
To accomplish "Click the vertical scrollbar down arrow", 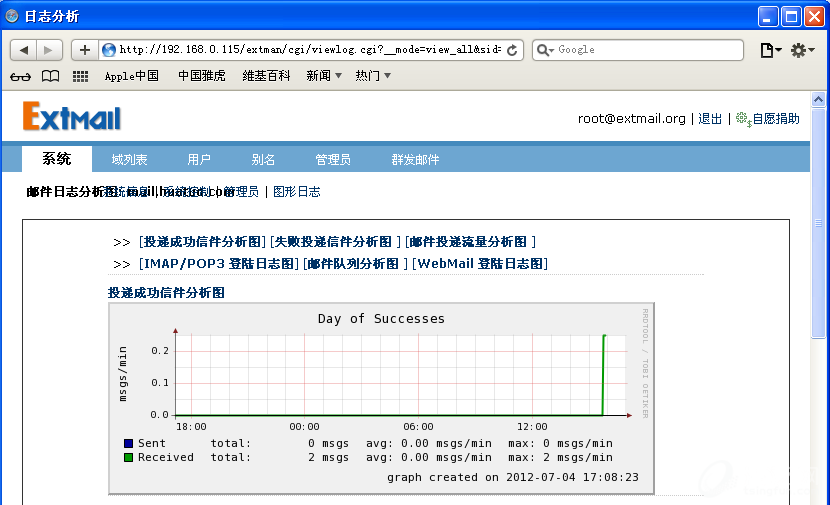I will [x=818, y=495].
